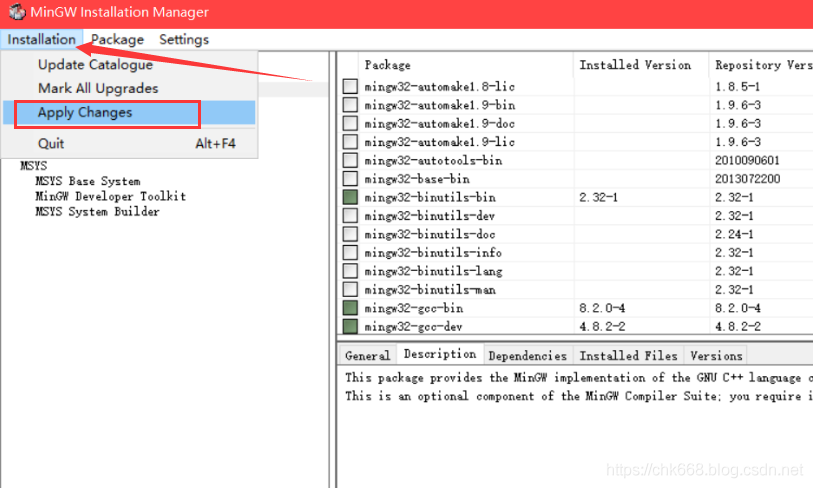The height and width of the screenshot is (488, 813).
Task: Open the Installation menu
Action: 41,39
